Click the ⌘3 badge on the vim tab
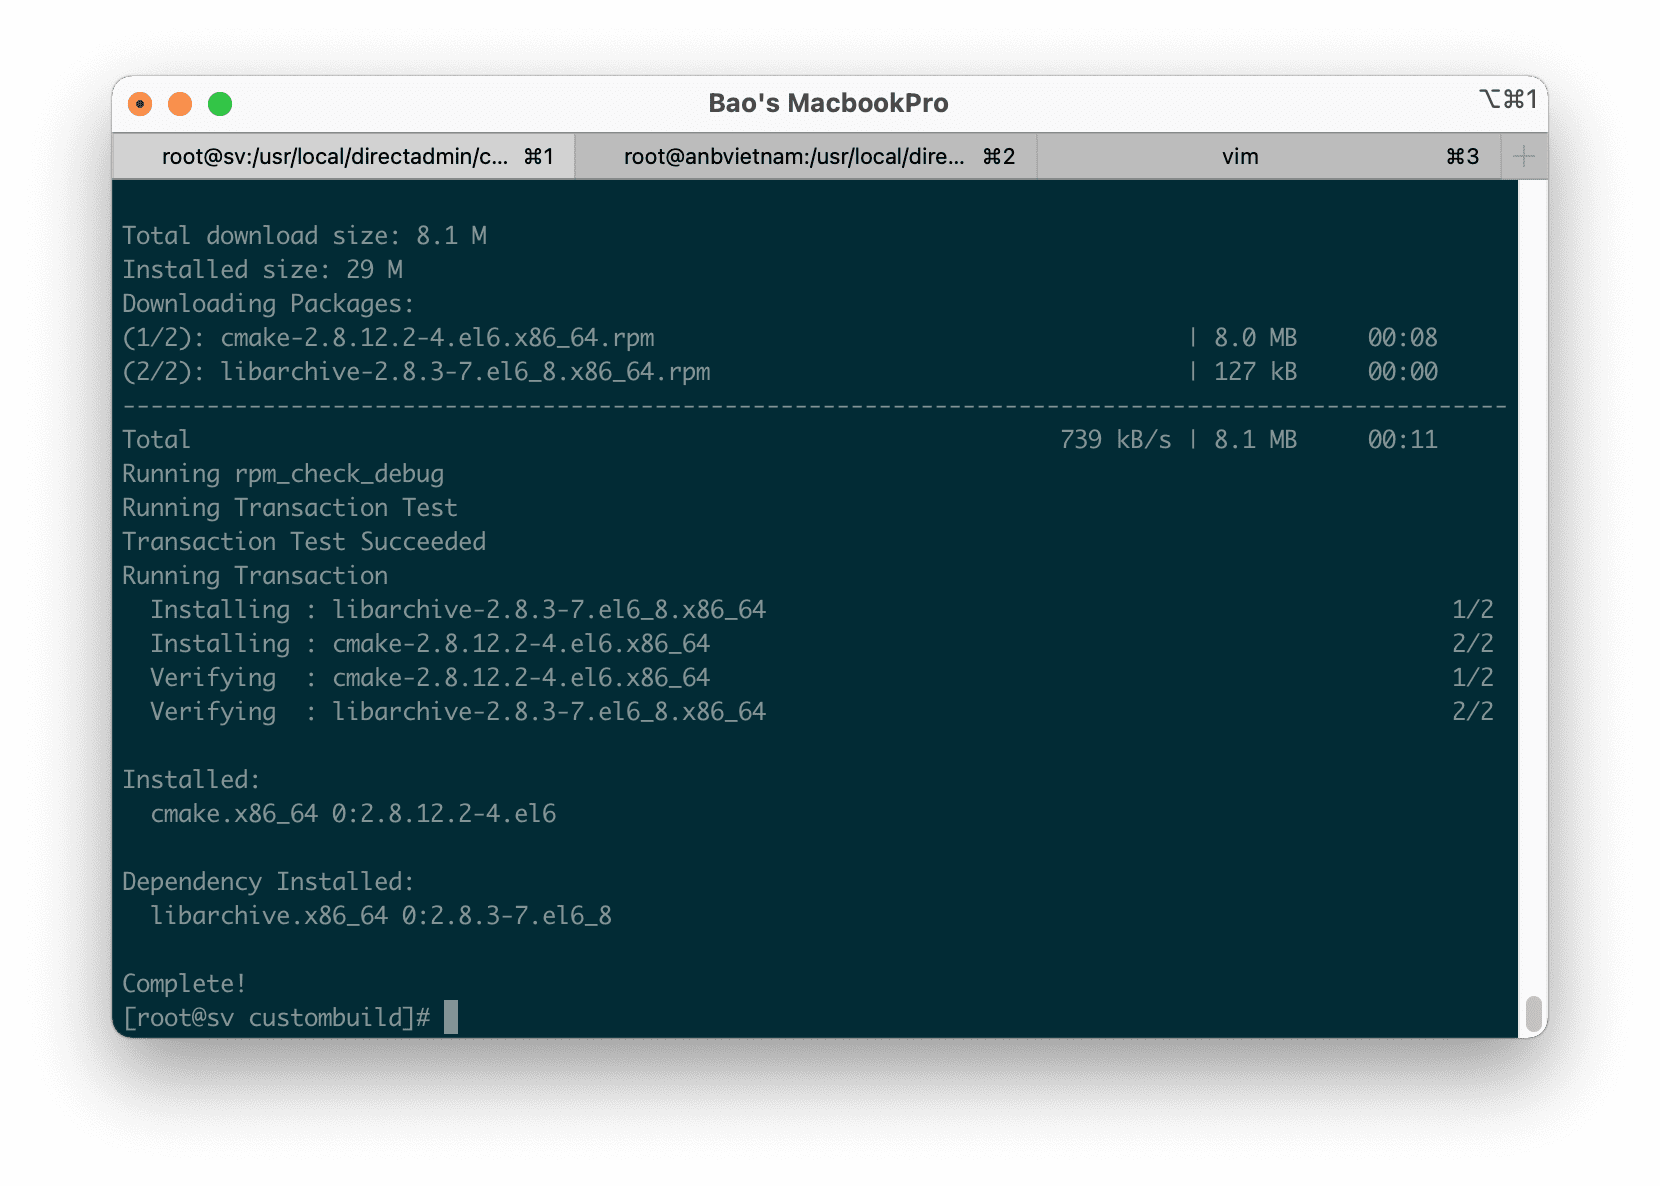Viewport: 1660px width, 1186px height. [1463, 156]
